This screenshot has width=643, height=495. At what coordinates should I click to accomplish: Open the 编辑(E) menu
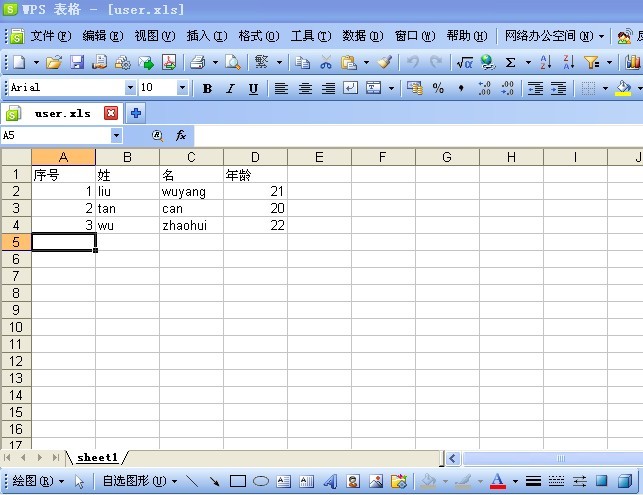click(103, 36)
